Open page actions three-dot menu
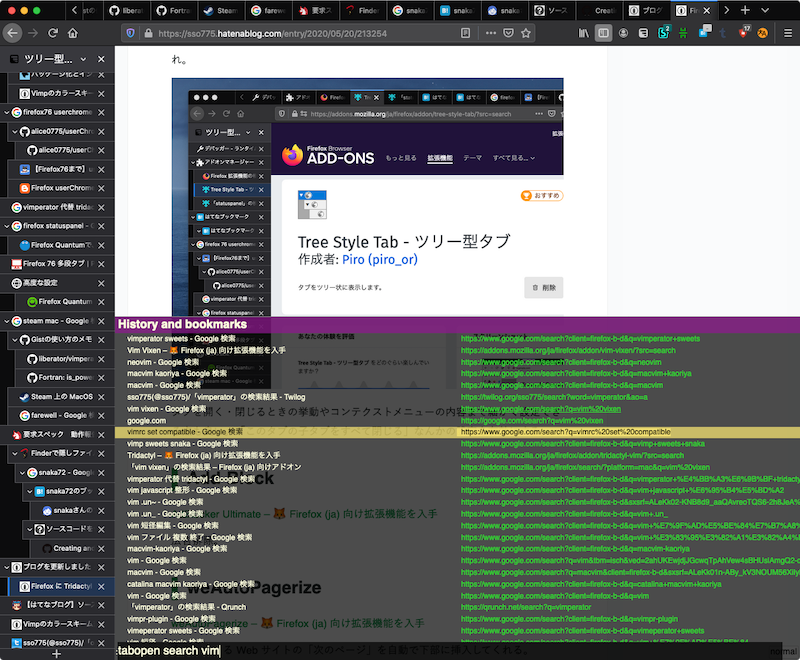The height and width of the screenshot is (660, 800). (x=491, y=33)
